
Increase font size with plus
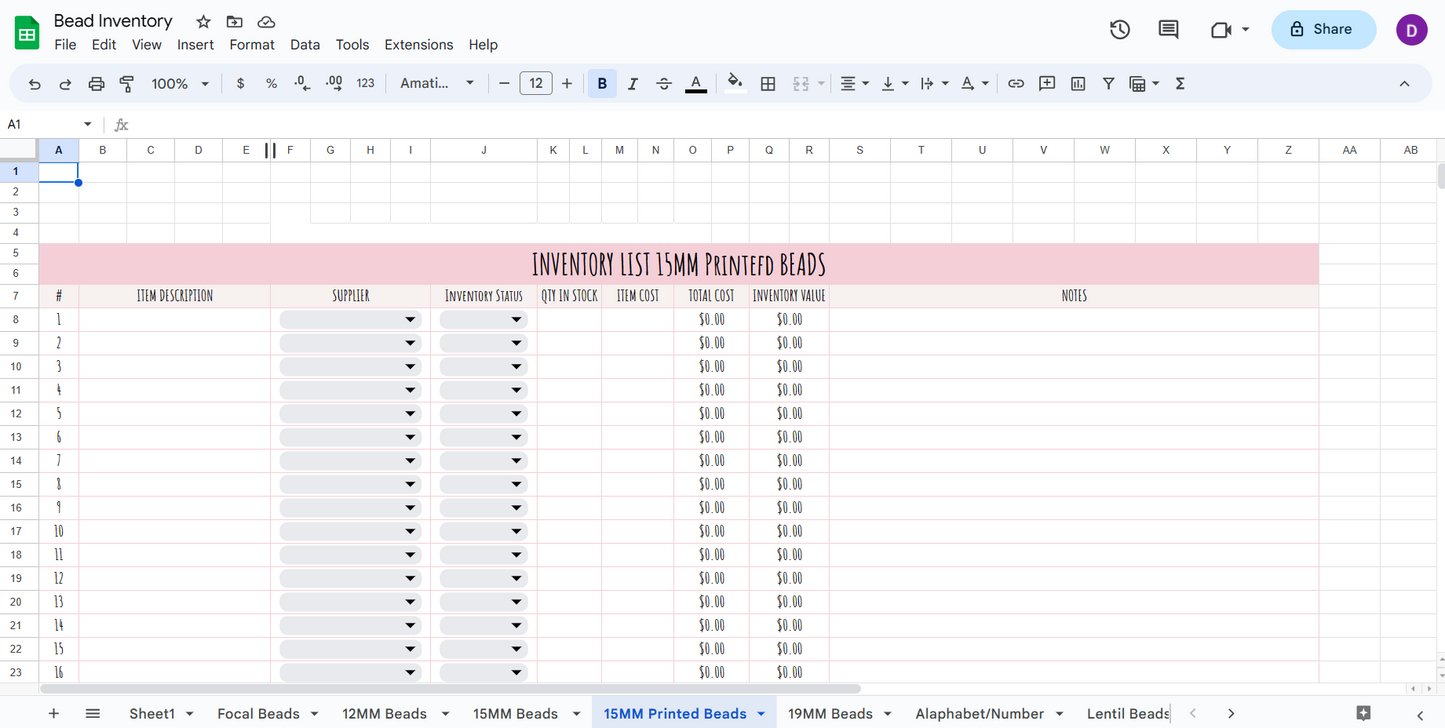567,84
